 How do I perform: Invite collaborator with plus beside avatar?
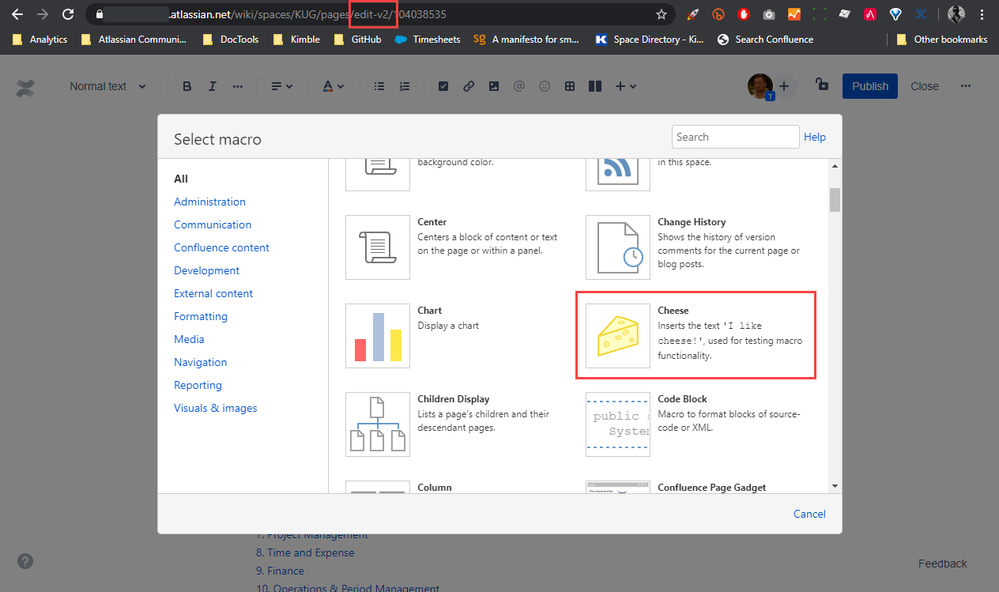[x=784, y=86]
